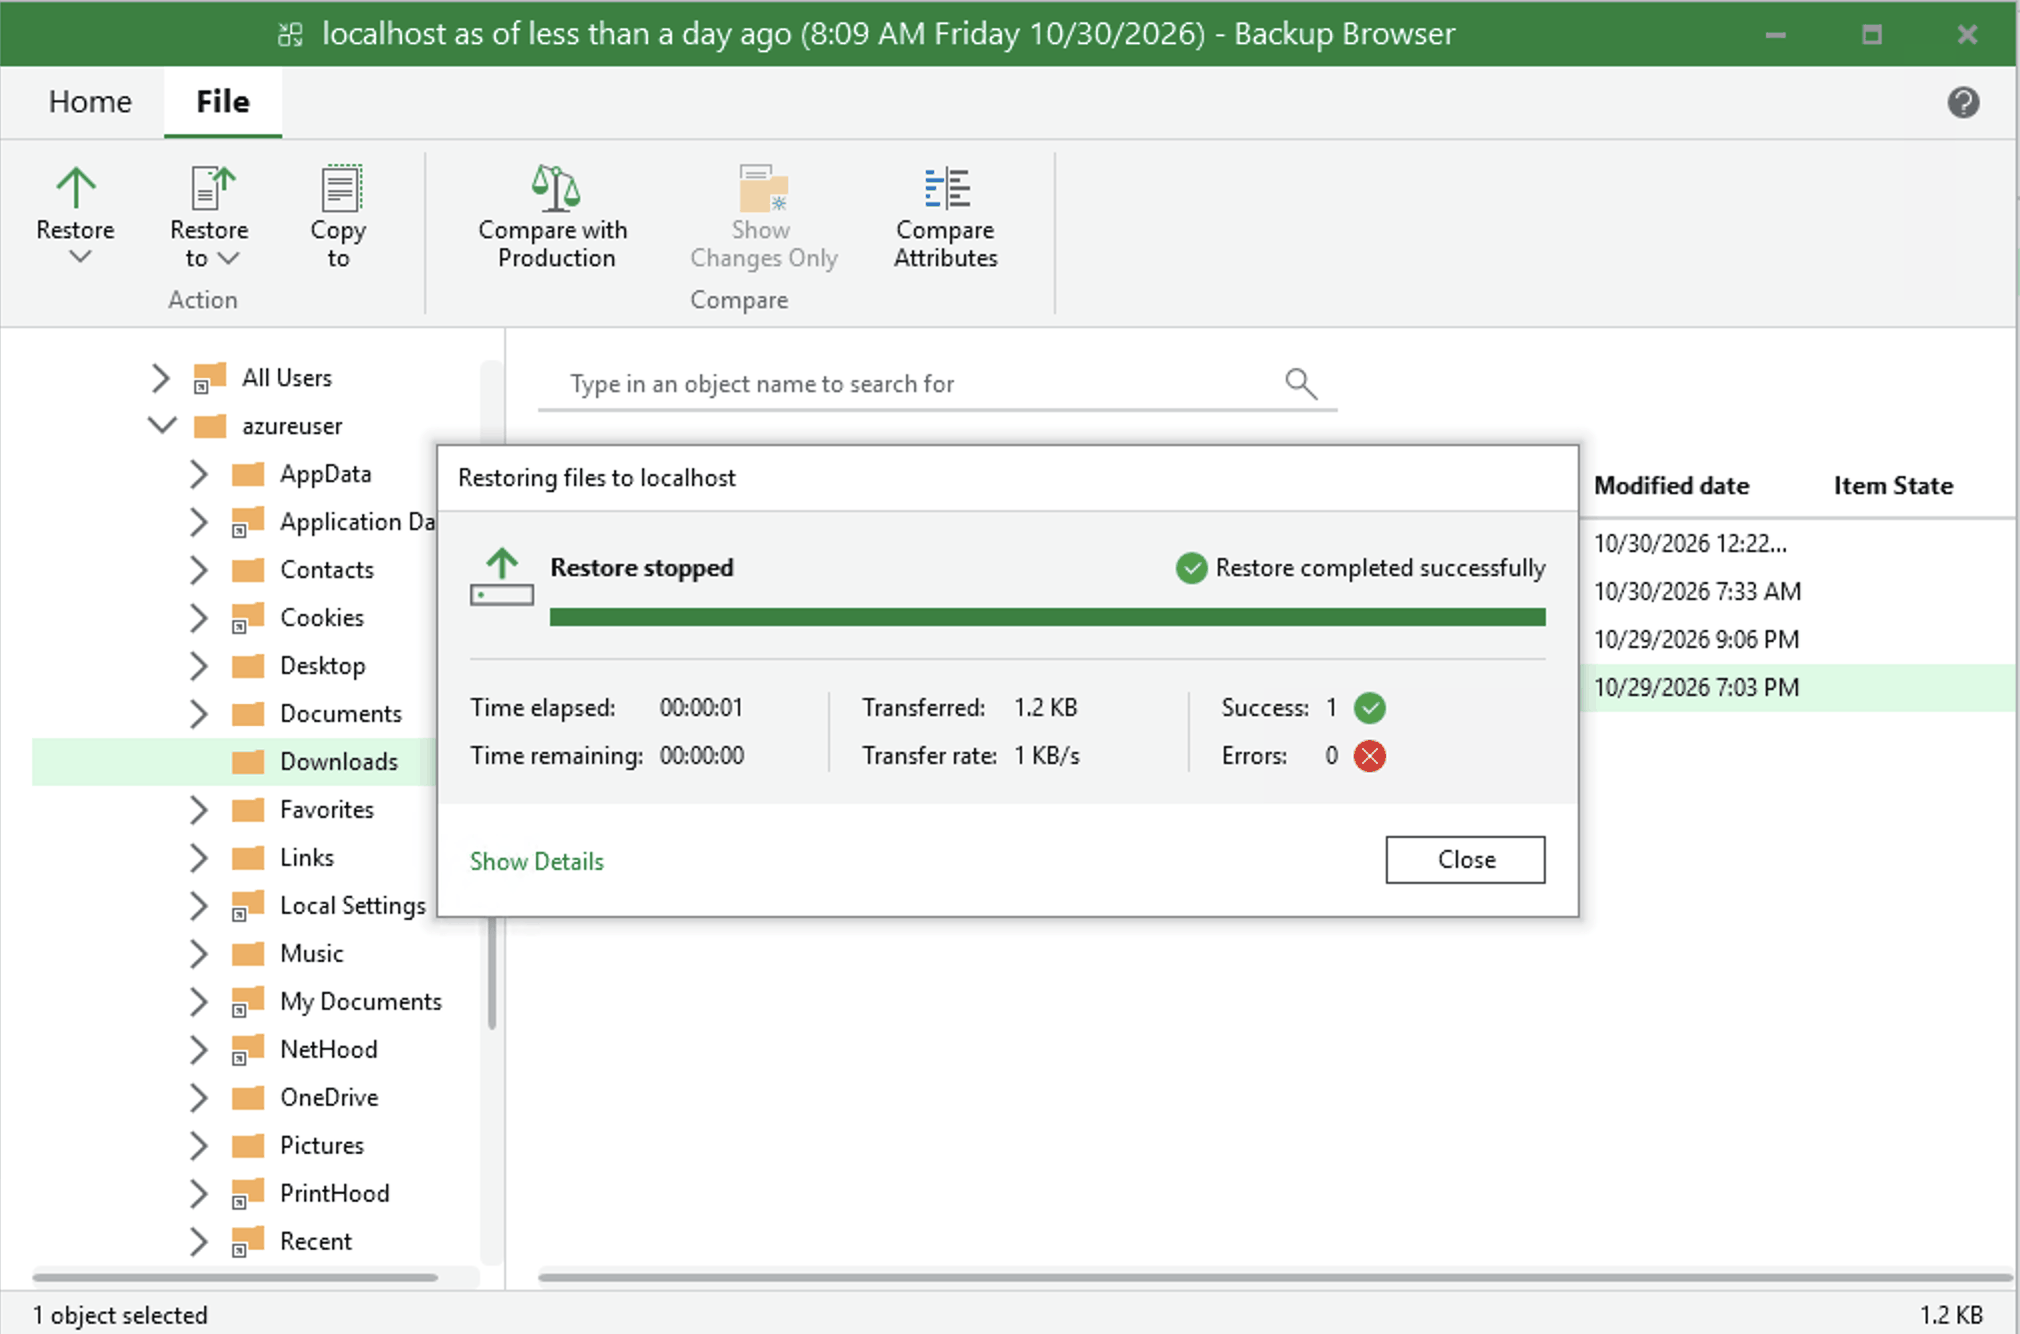The height and width of the screenshot is (1334, 2020).
Task: Click the OneDrive folder icon
Action: click(x=247, y=1098)
